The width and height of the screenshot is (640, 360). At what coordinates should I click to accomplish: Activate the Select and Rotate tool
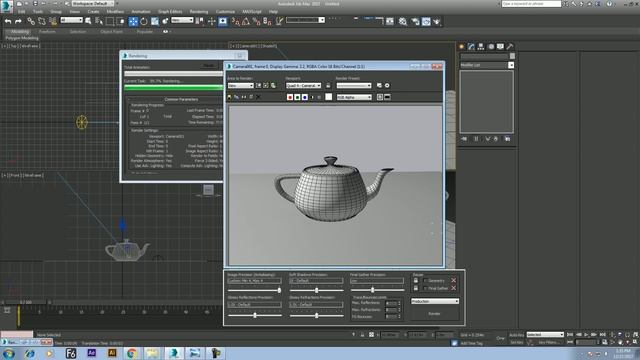point(144,21)
